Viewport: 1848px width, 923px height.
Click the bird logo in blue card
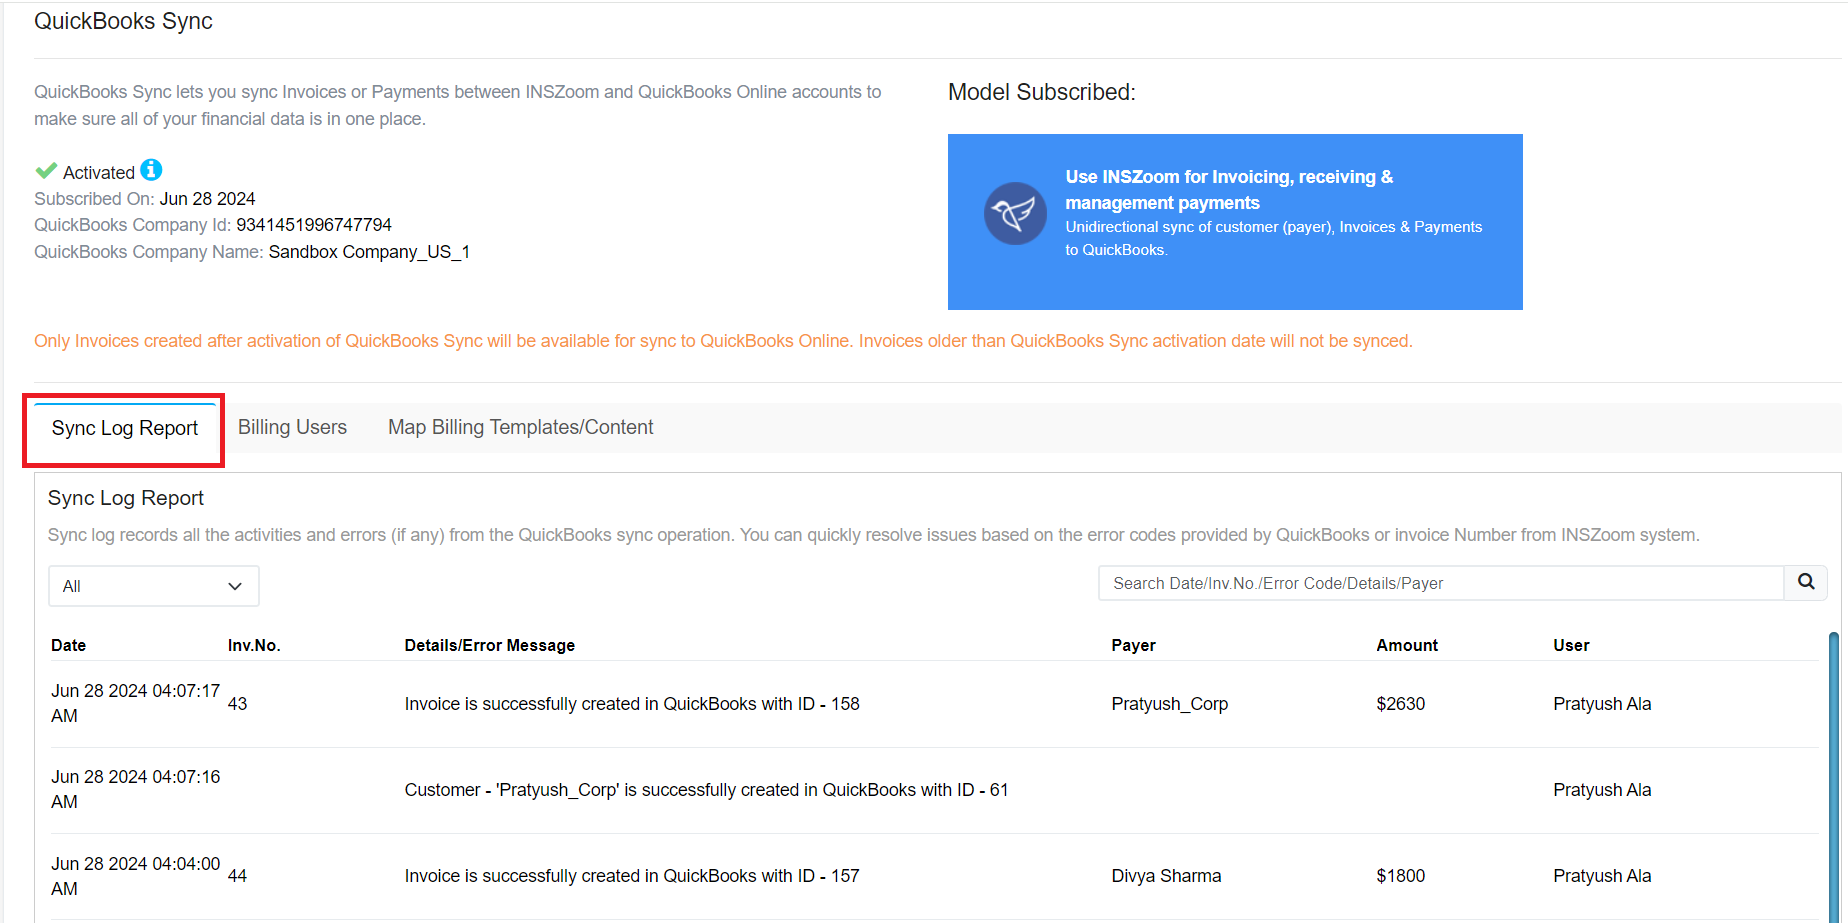pyautogui.click(x=1015, y=213)
